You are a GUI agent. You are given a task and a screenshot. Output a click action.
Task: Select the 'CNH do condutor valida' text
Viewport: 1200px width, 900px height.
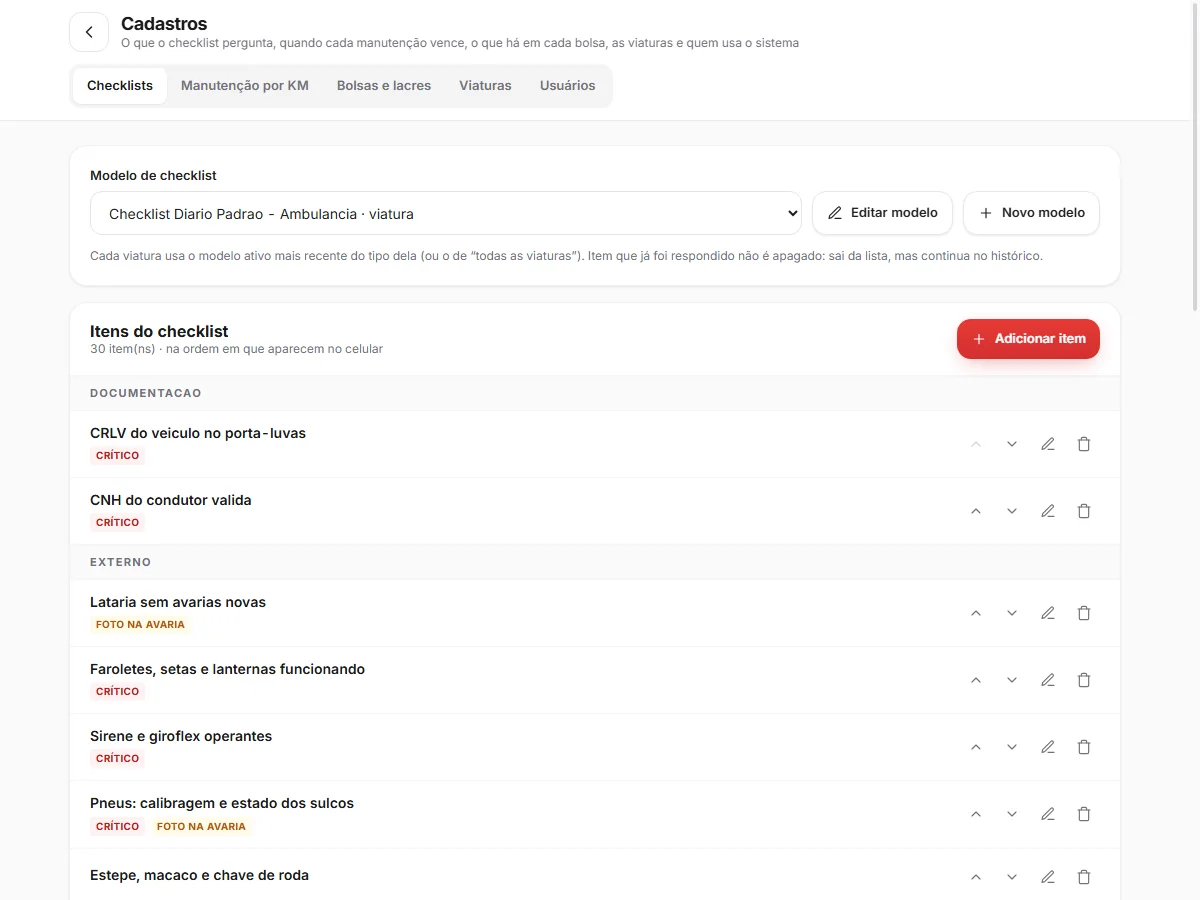pyautogui.click(x=171, y=500)
